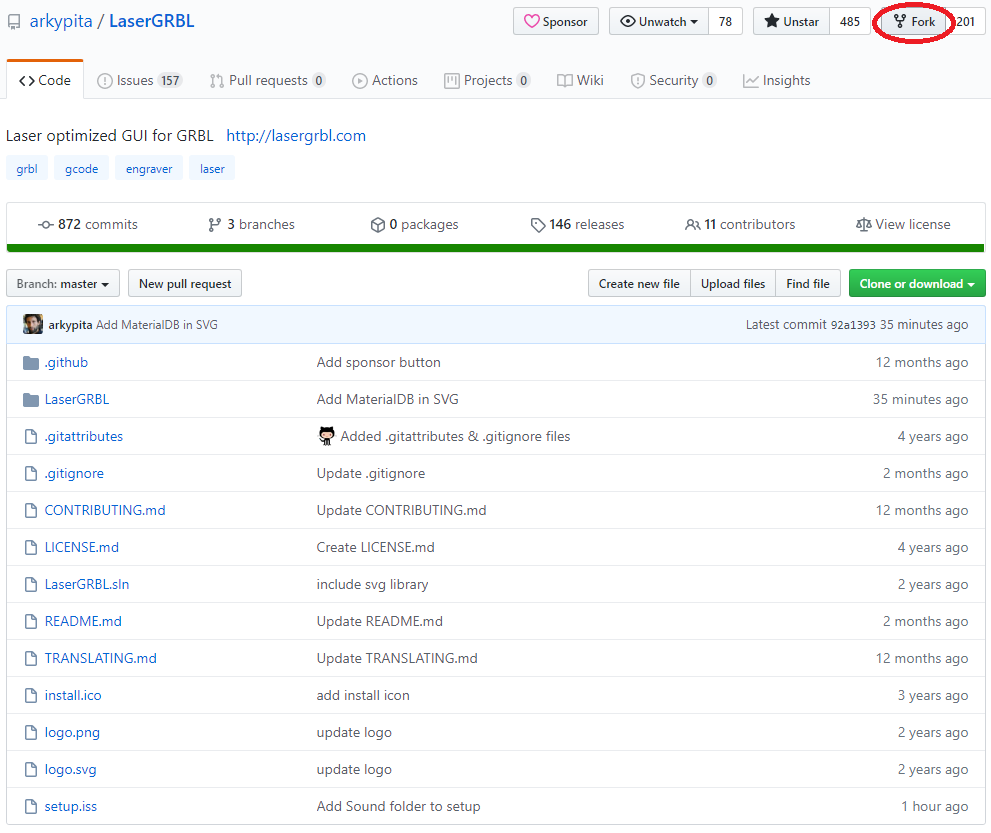Switch to the Projects tab

click(x=487, y=80)
